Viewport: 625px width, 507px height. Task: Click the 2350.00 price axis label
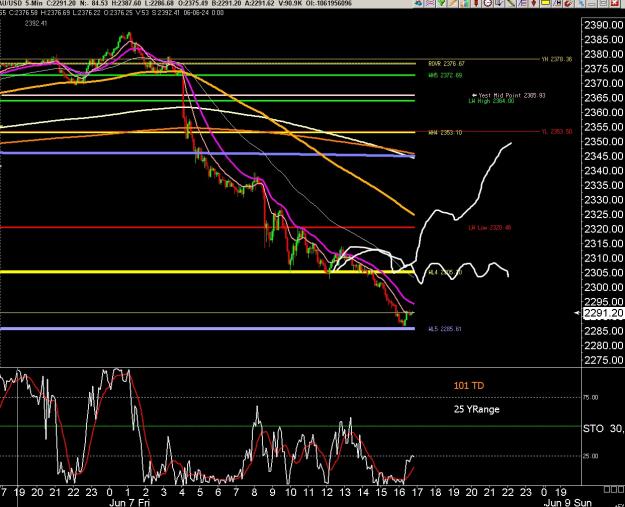click(603, 141)
